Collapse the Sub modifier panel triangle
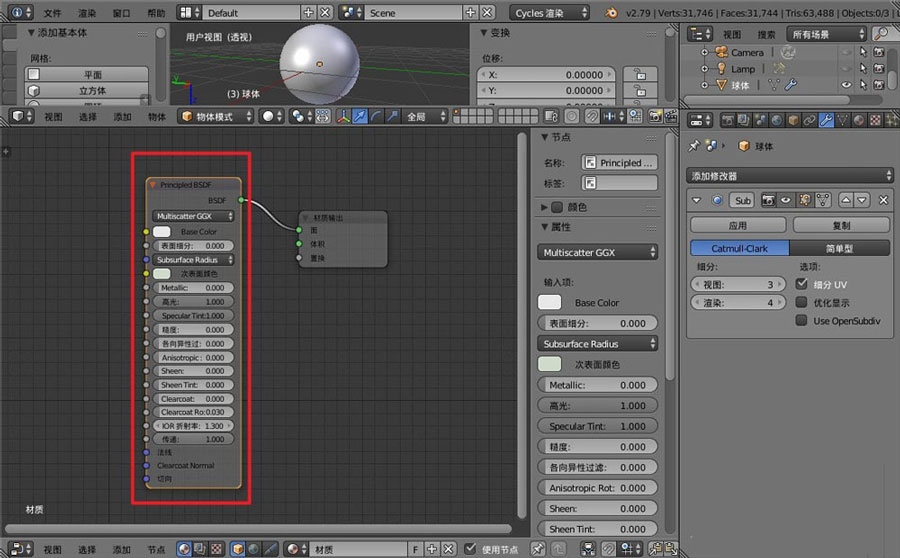Viewport: 900px width, 558px height. pyautogui.click(x=697, y=200)
